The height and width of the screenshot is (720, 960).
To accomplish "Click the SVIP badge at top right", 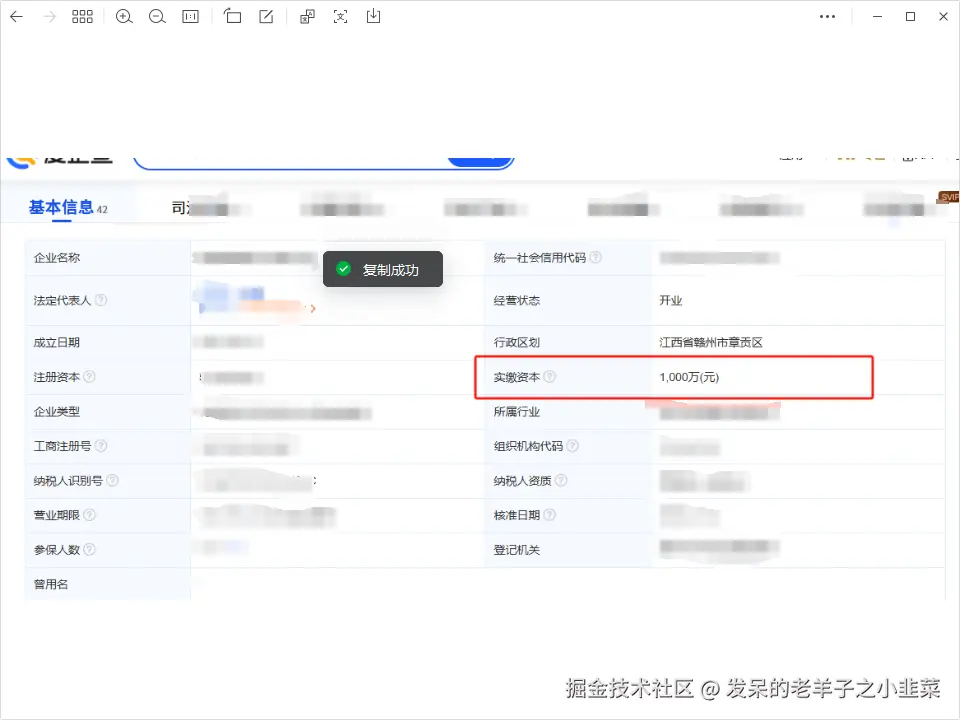I will point(948,197).
